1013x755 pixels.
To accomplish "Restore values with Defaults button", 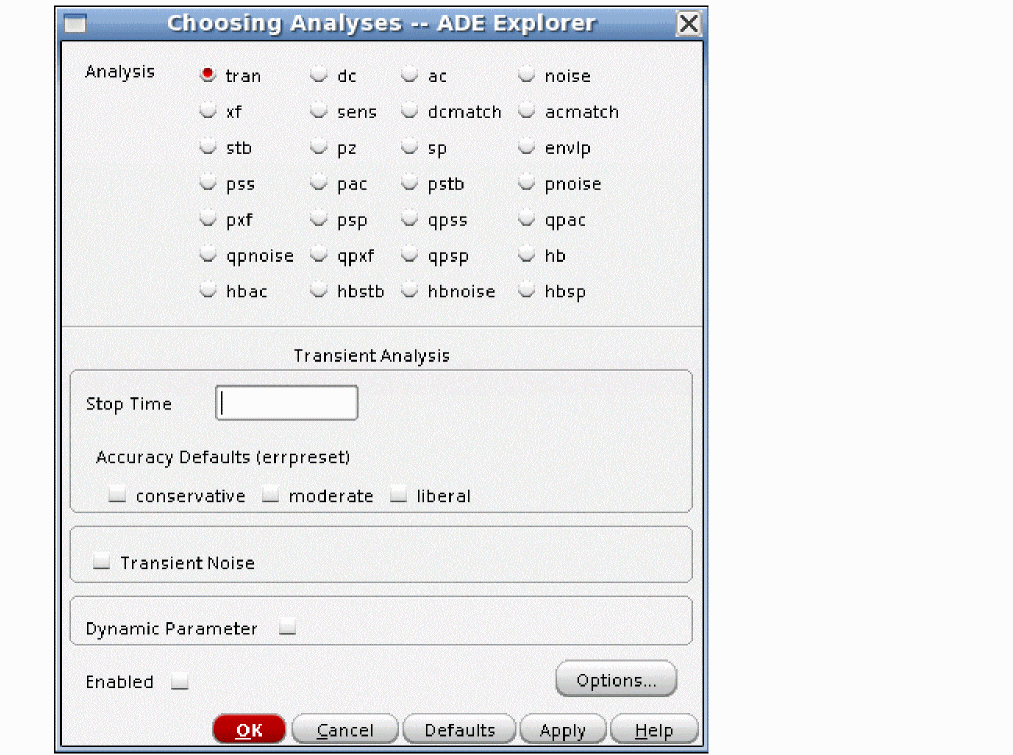I will [x=459, y=730].
